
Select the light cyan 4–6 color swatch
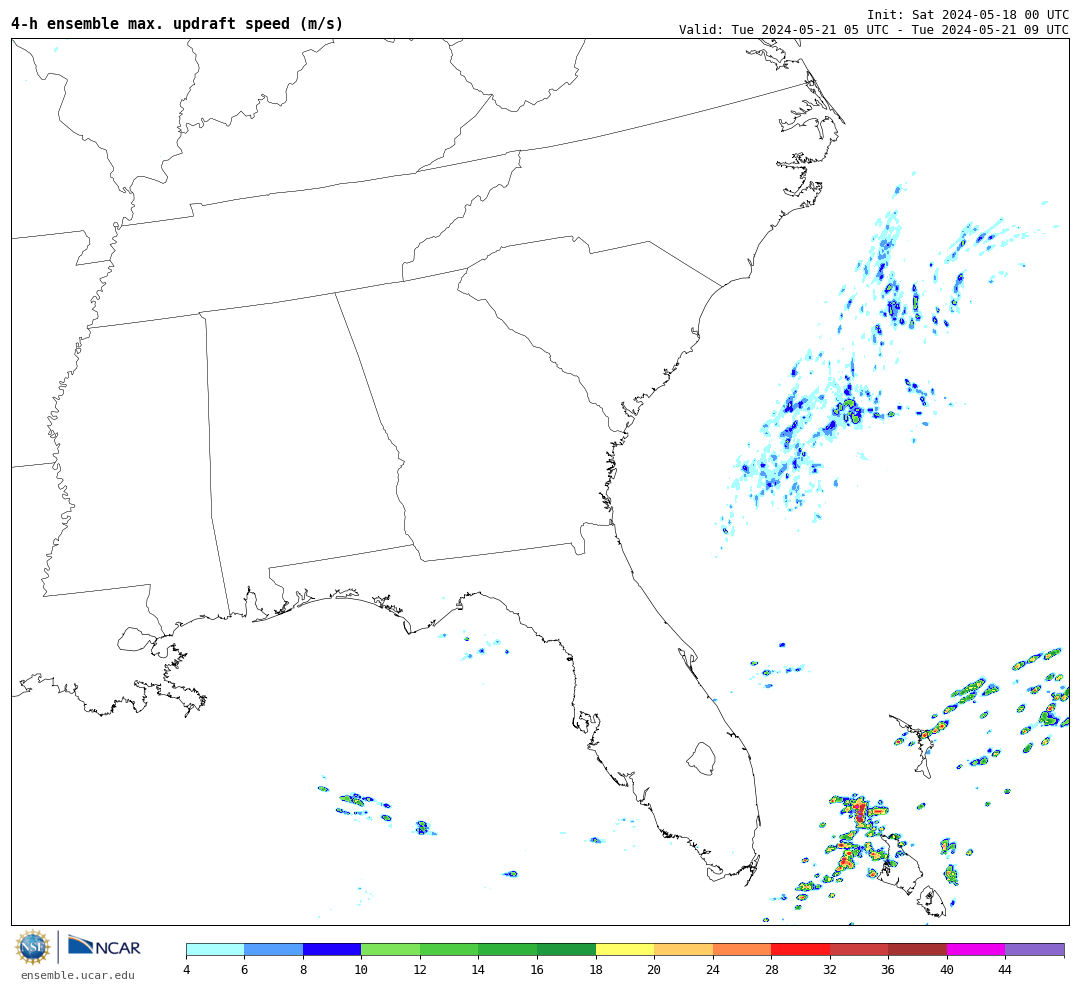pyautogui.click(x=216, y=949)
